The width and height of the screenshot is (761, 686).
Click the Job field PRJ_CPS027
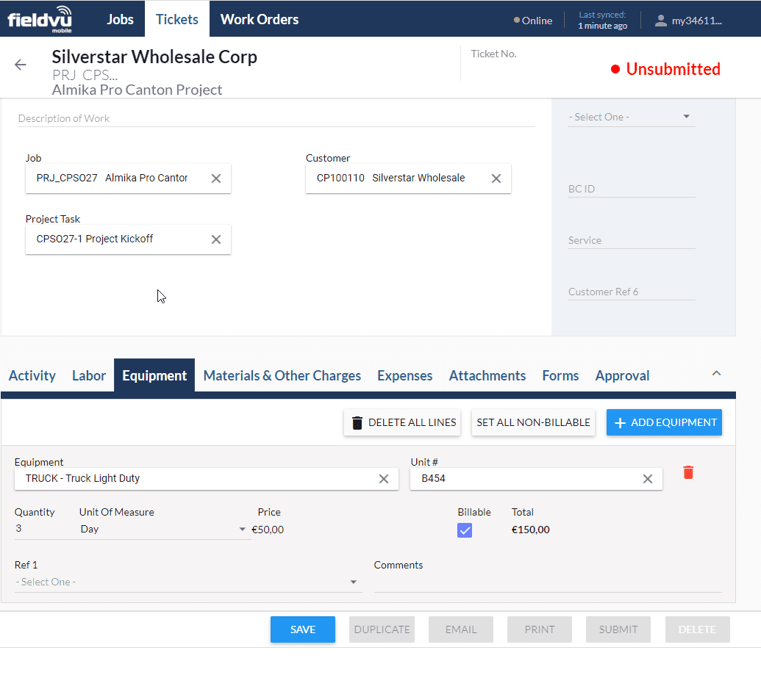[128, 179]
